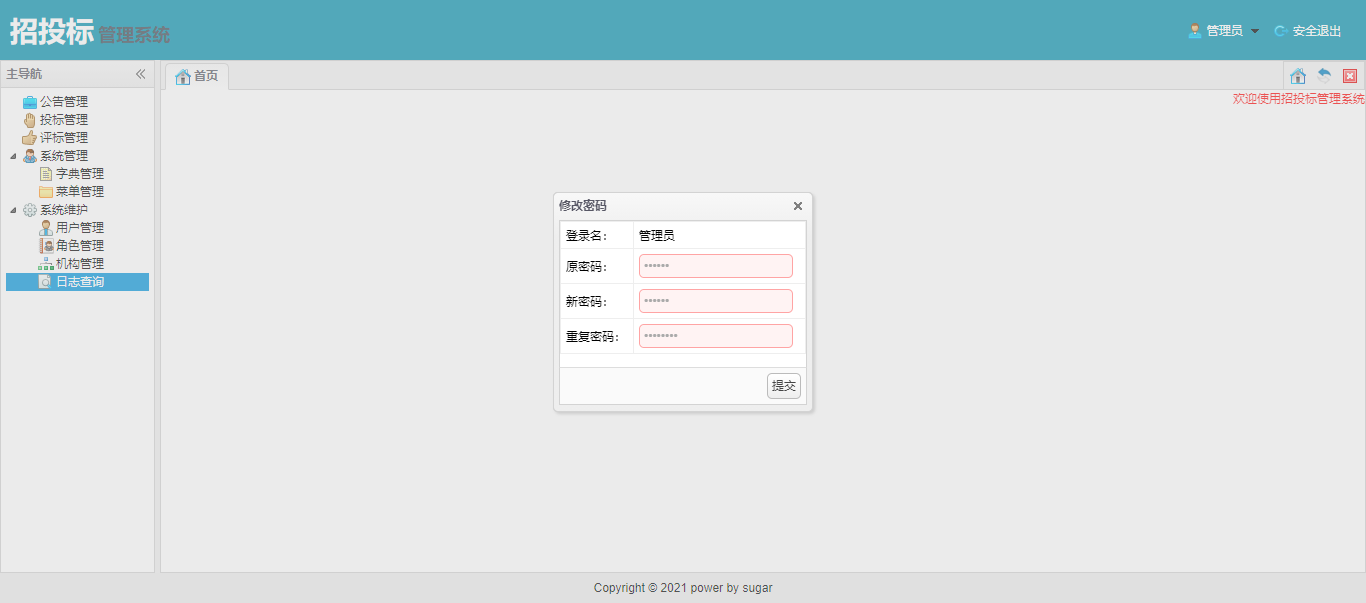Switch to the 首页 tab
The height and width of the screenshot is (603, 1366).
(x=197, y=76)
